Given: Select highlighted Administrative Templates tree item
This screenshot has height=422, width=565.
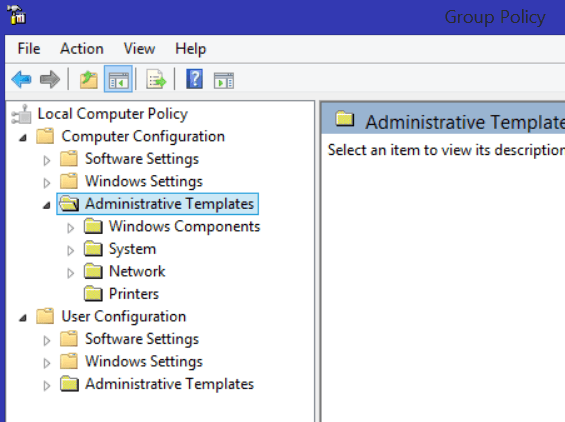Looking at the screenshot, I should 157,204.
